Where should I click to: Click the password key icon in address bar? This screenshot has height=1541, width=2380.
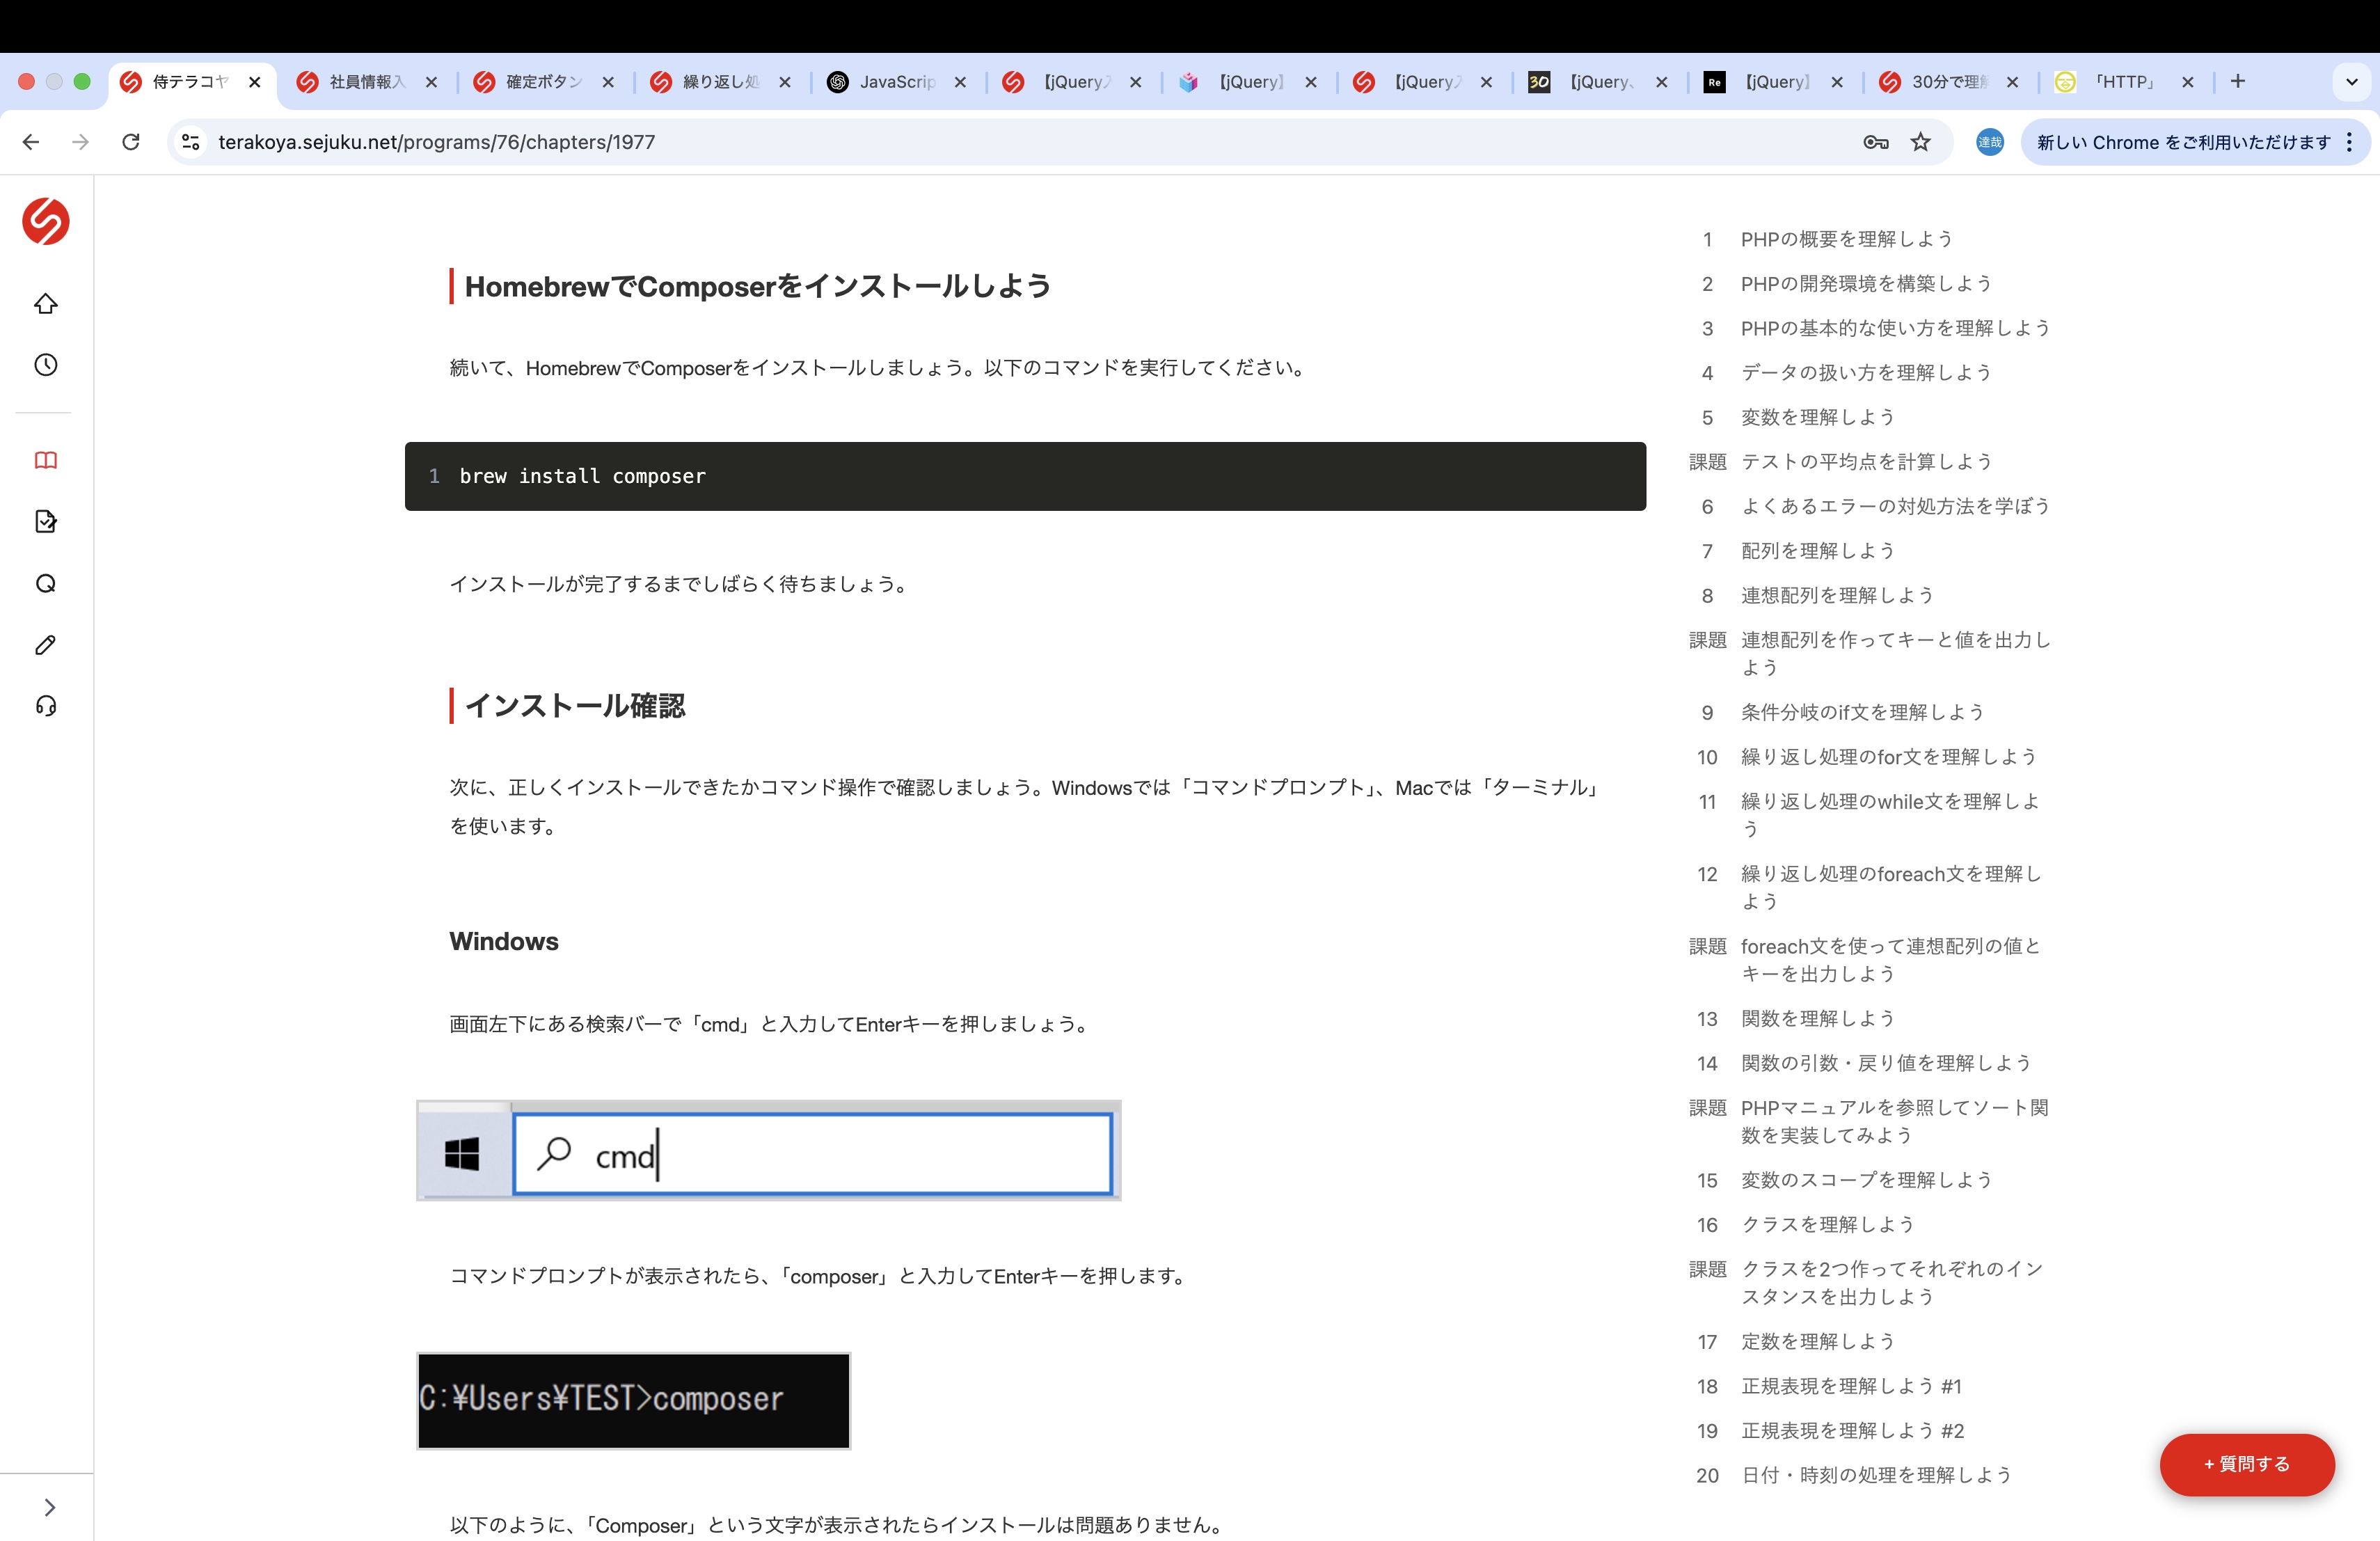pos(1875,142)
